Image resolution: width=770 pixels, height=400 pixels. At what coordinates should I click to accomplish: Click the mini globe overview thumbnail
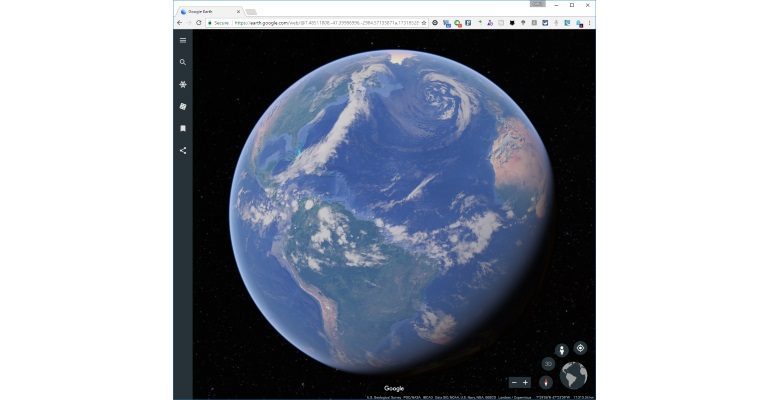point(574,376)
